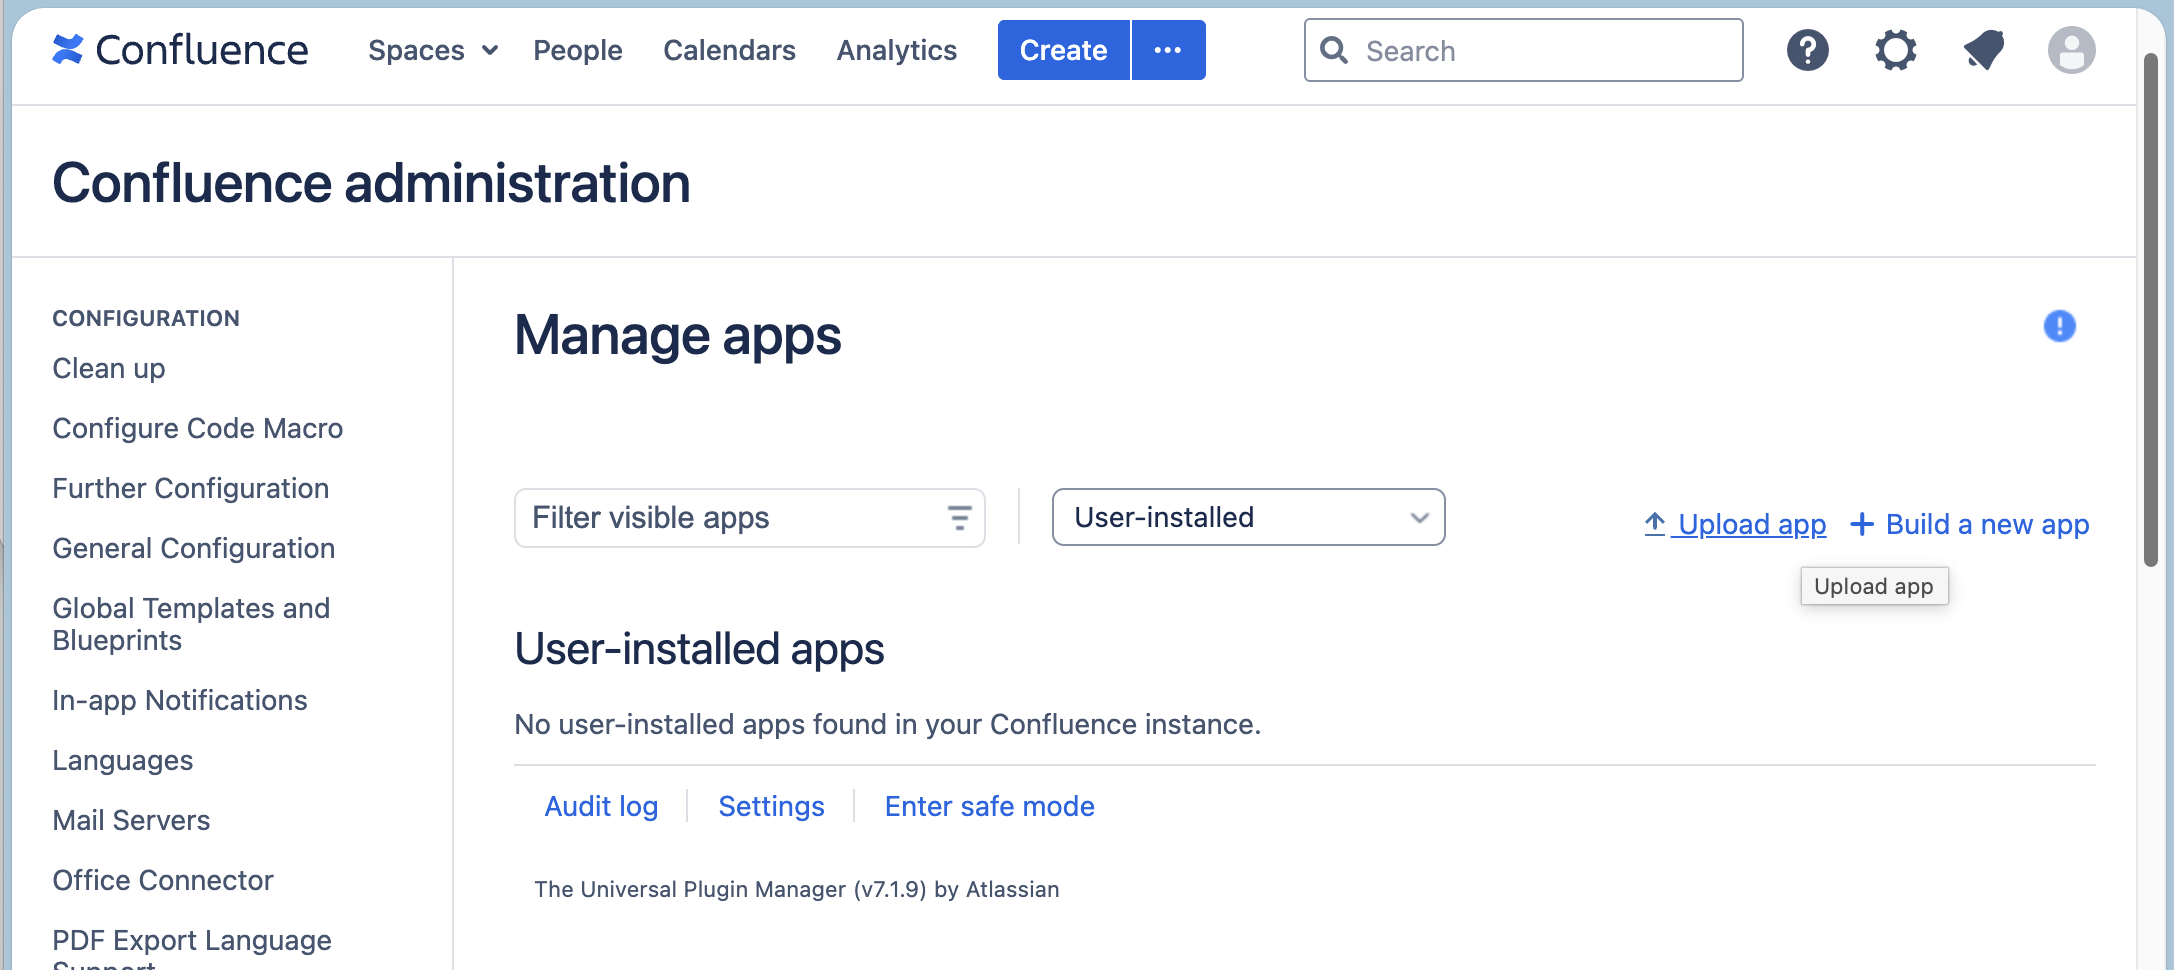
Task: Open the User-installed apps filter dropdown
Action: [x=1247, y=517]
